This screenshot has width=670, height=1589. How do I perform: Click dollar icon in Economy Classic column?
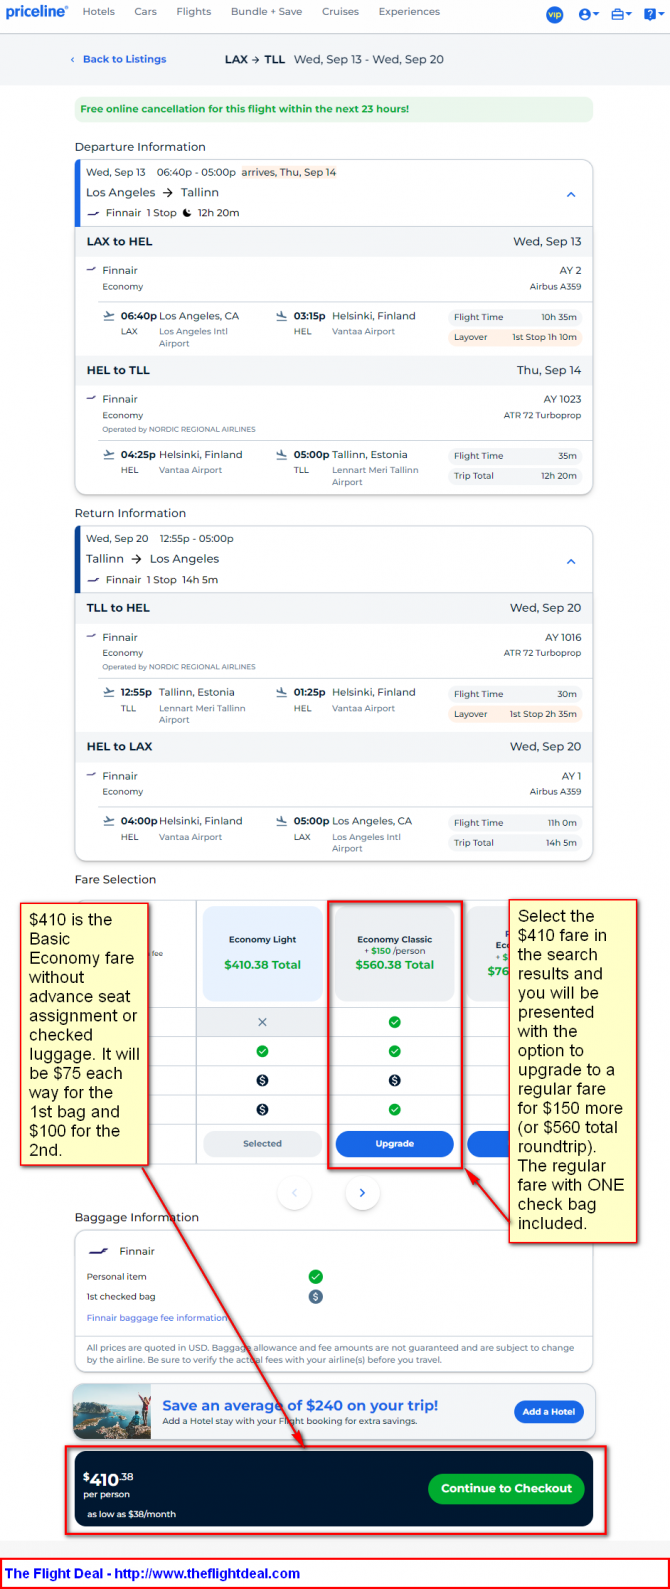click(394, 1080)
